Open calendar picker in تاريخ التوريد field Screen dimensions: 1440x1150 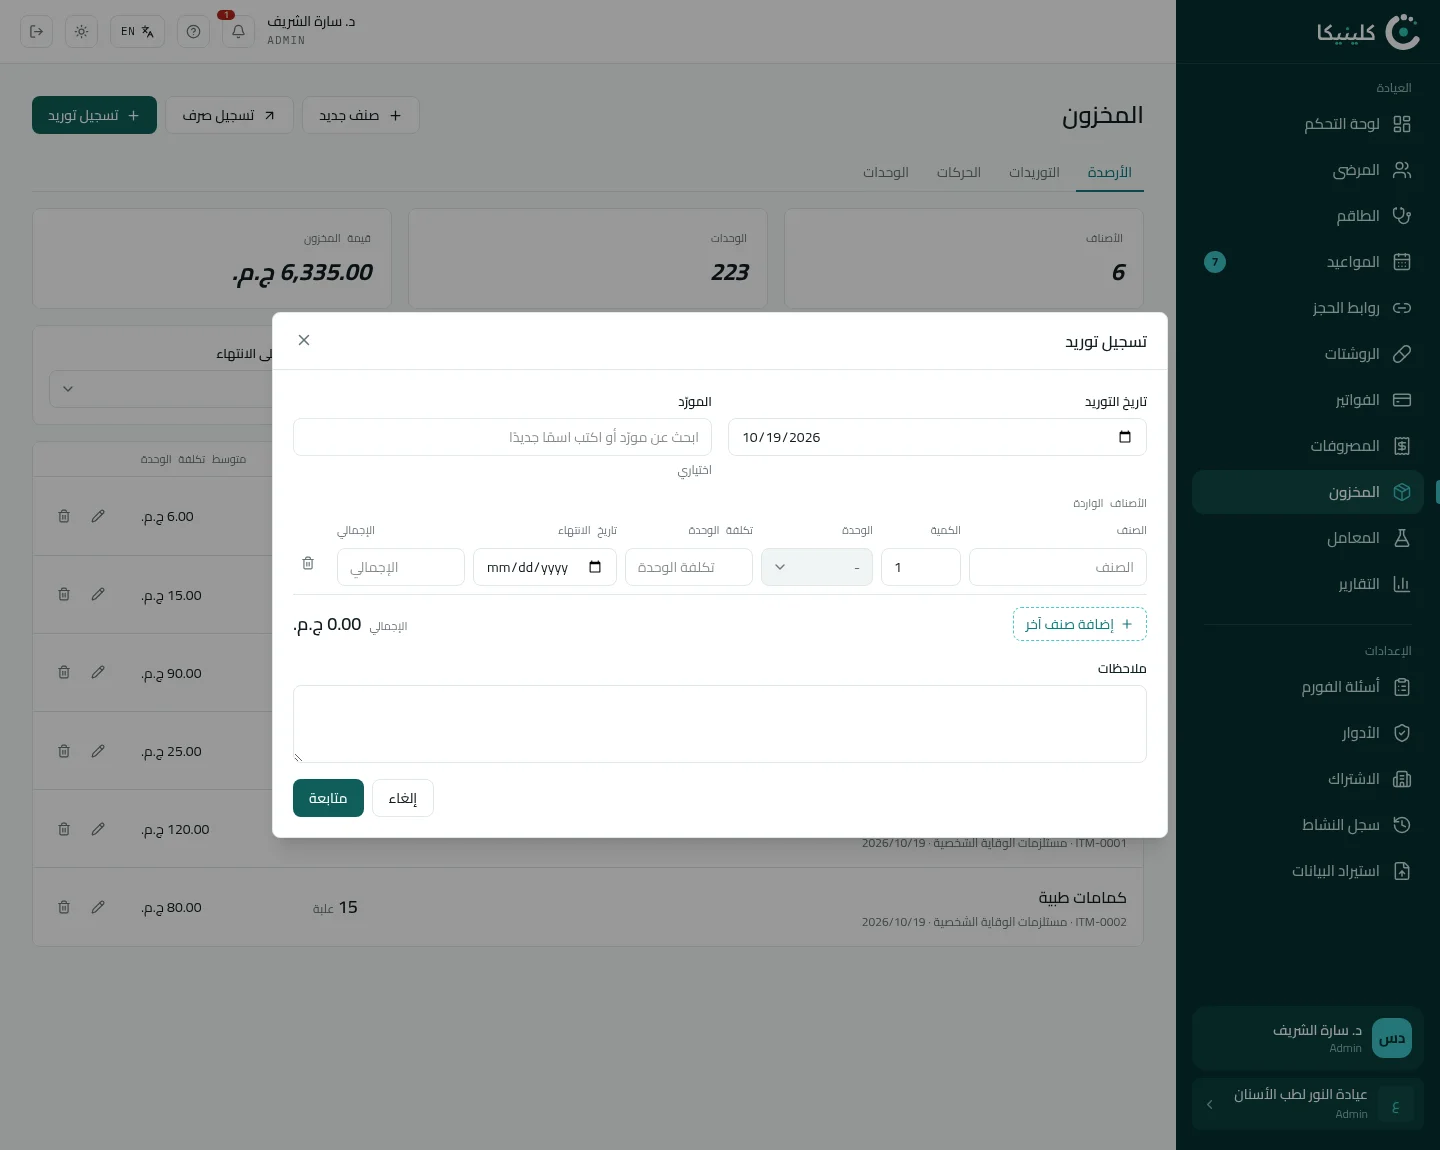click(x=1125, y=437)
